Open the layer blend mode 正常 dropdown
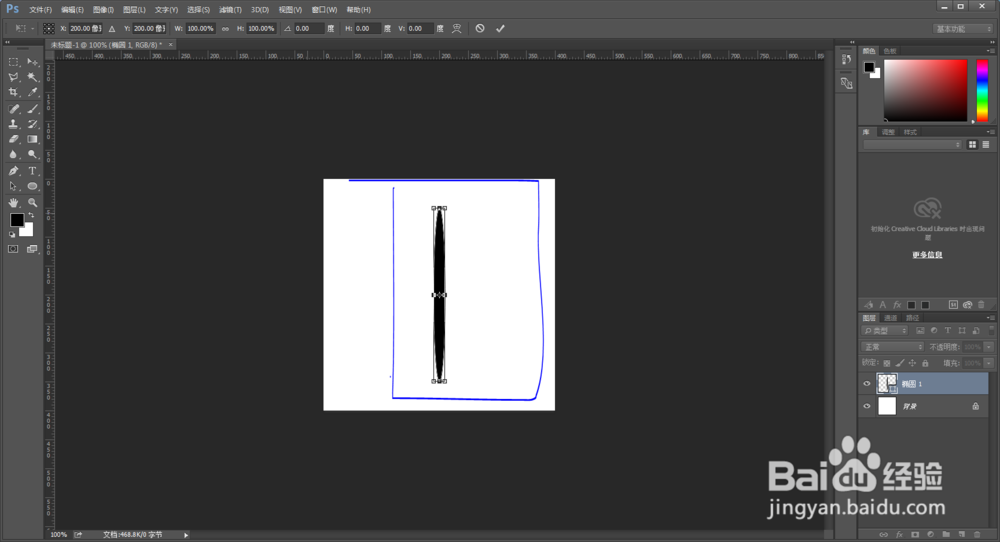The width and height of the screenshot is (1000, 542). tap(892, 347)
